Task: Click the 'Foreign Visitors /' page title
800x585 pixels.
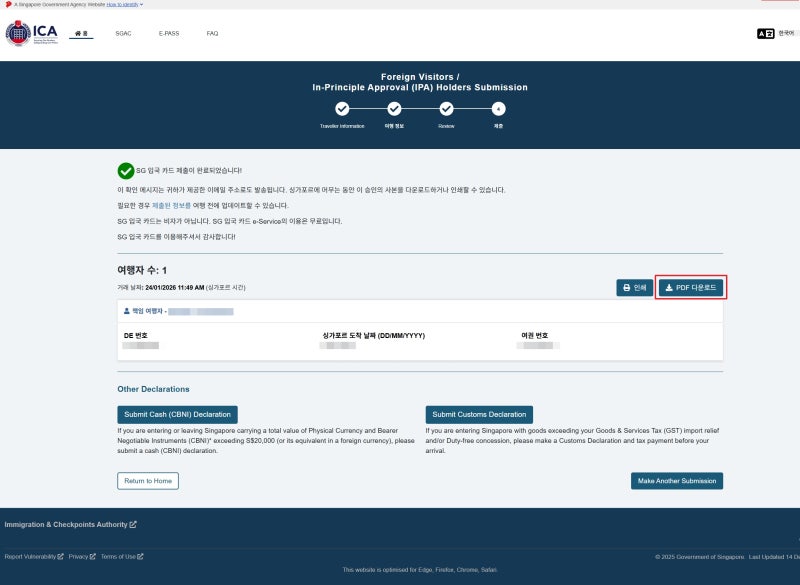Action: pyautogui.click(x=420, y=77)
